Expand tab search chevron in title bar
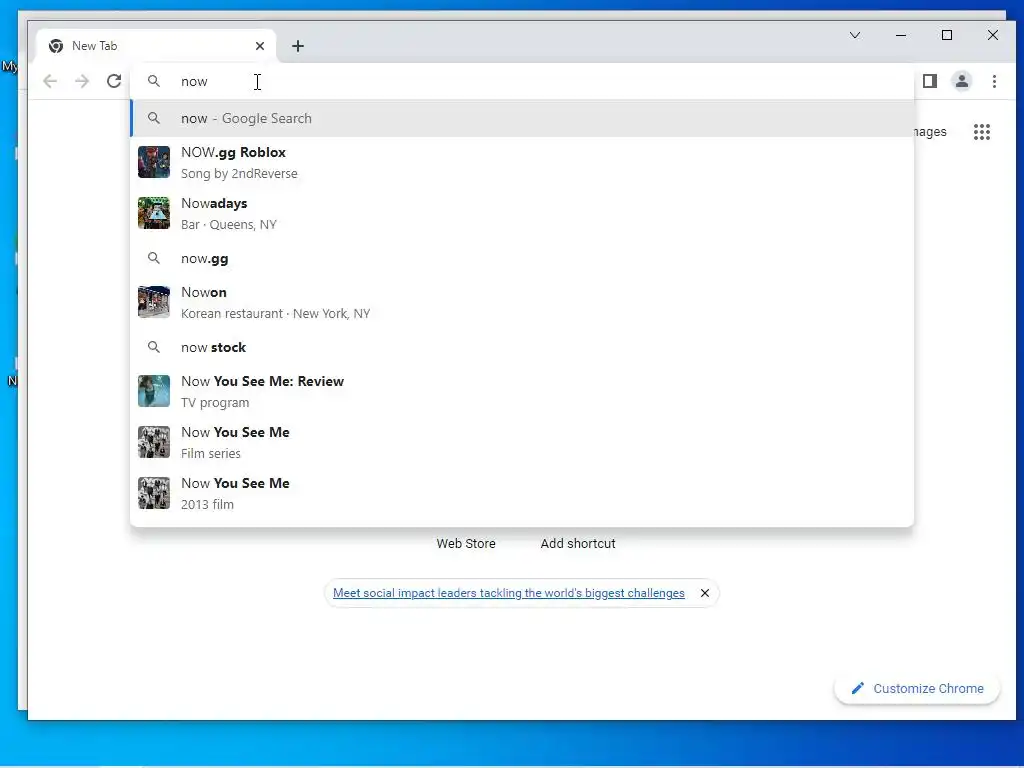Image resolution: width=1024 pixels, height=768 pixels. coord(855,35)
